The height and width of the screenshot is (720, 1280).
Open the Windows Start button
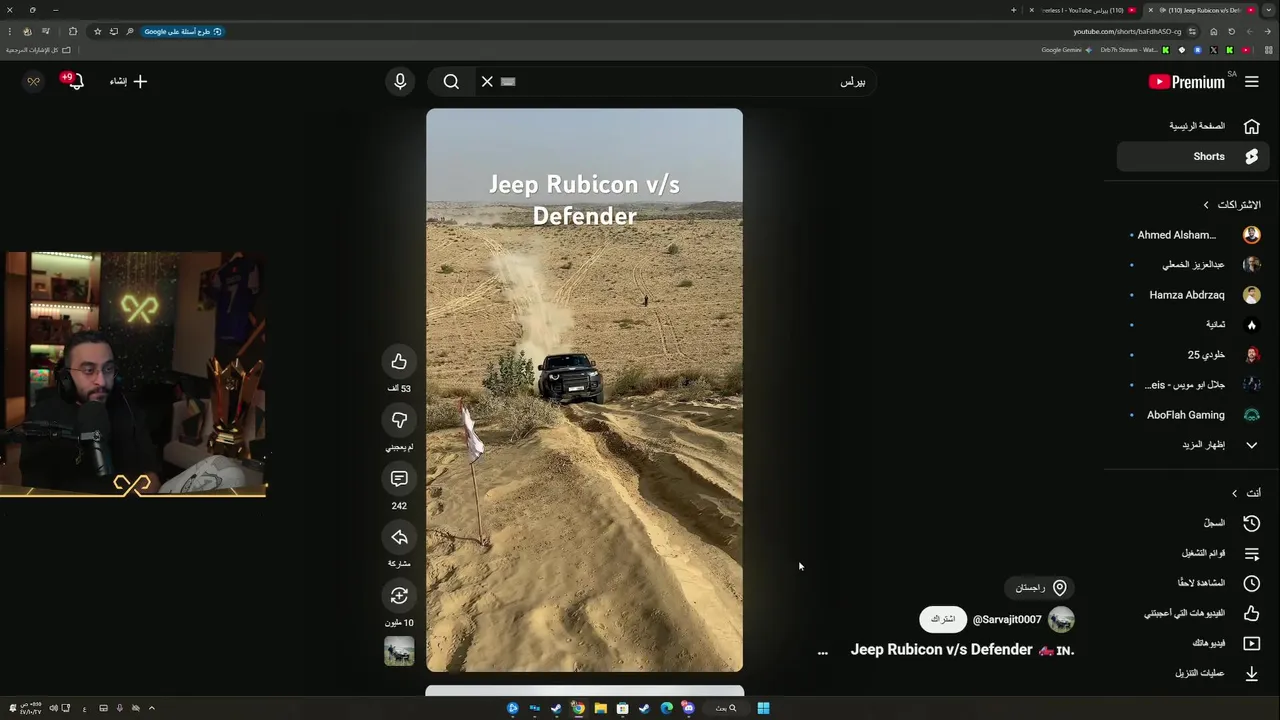763,708
